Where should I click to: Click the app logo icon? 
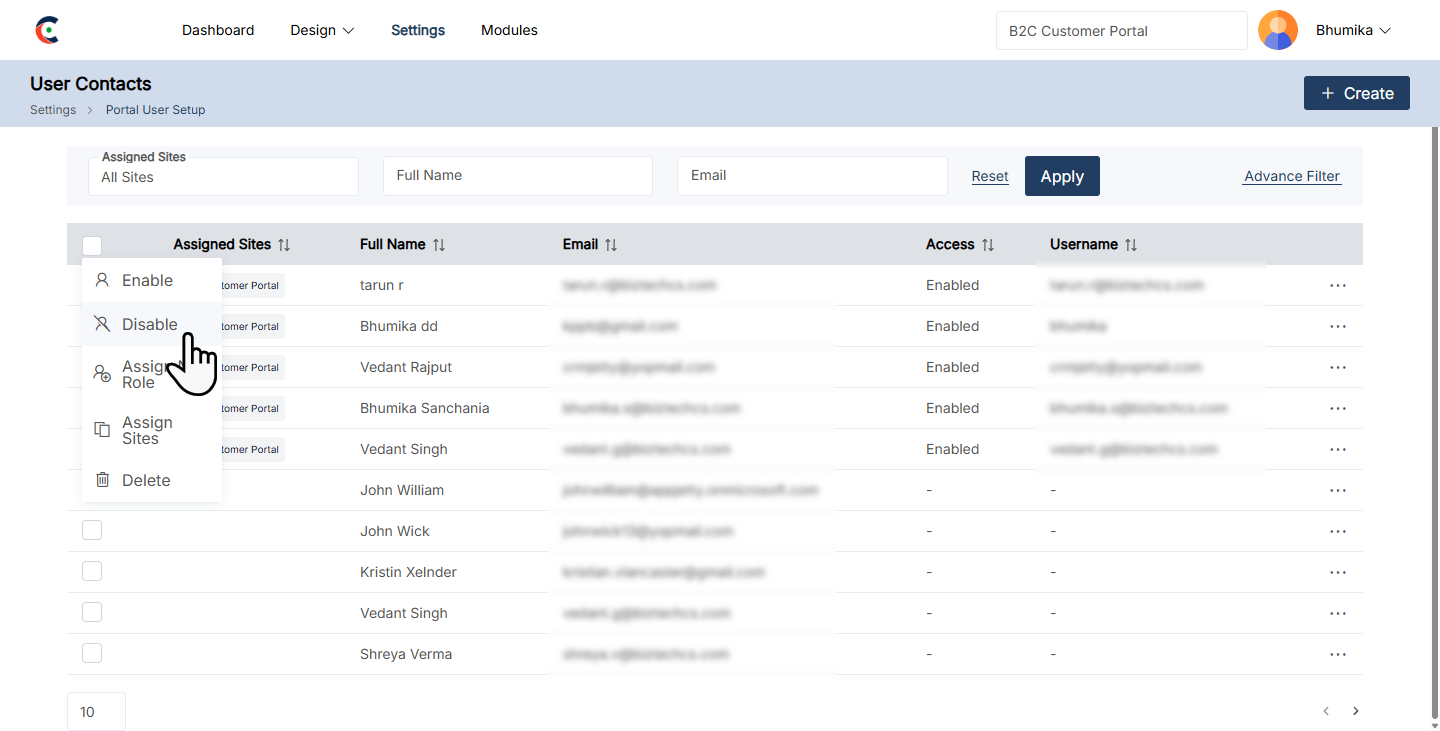(x=47, y=30)
